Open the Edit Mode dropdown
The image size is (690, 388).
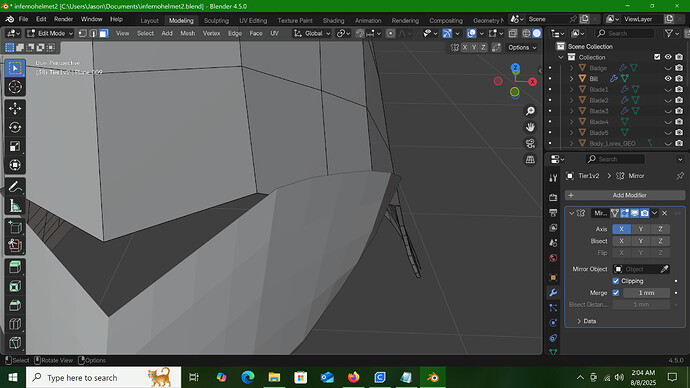(x=50, y=33)
